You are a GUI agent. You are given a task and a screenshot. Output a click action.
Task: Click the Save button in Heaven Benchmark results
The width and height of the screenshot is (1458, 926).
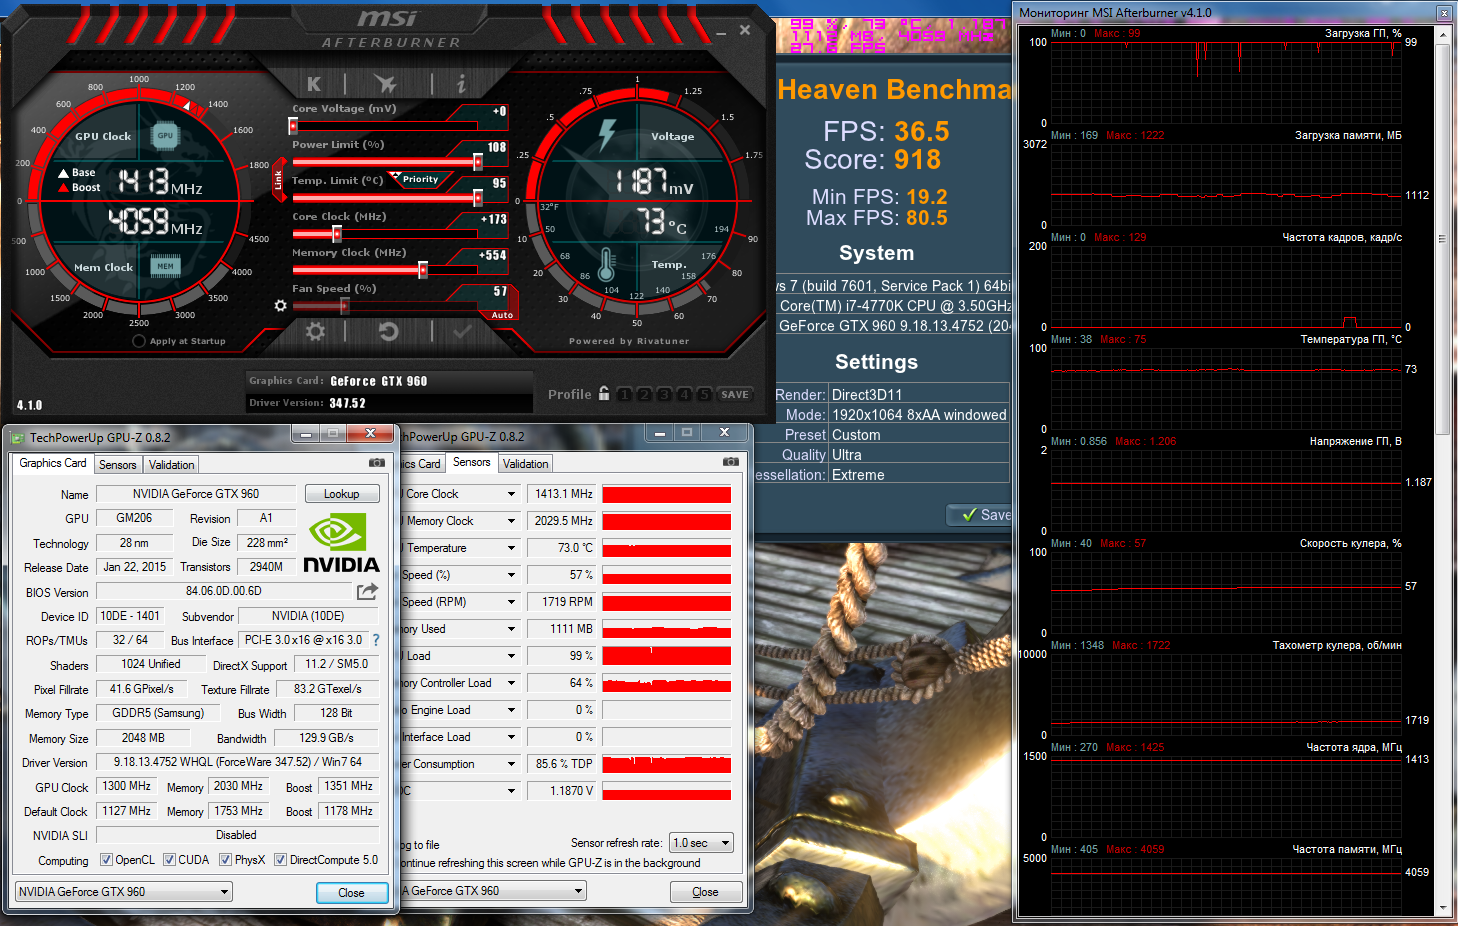(x=980, y=515)
